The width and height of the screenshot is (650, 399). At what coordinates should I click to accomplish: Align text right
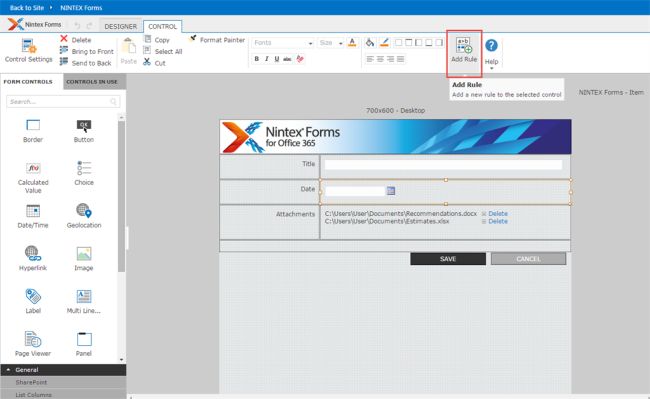390,59
